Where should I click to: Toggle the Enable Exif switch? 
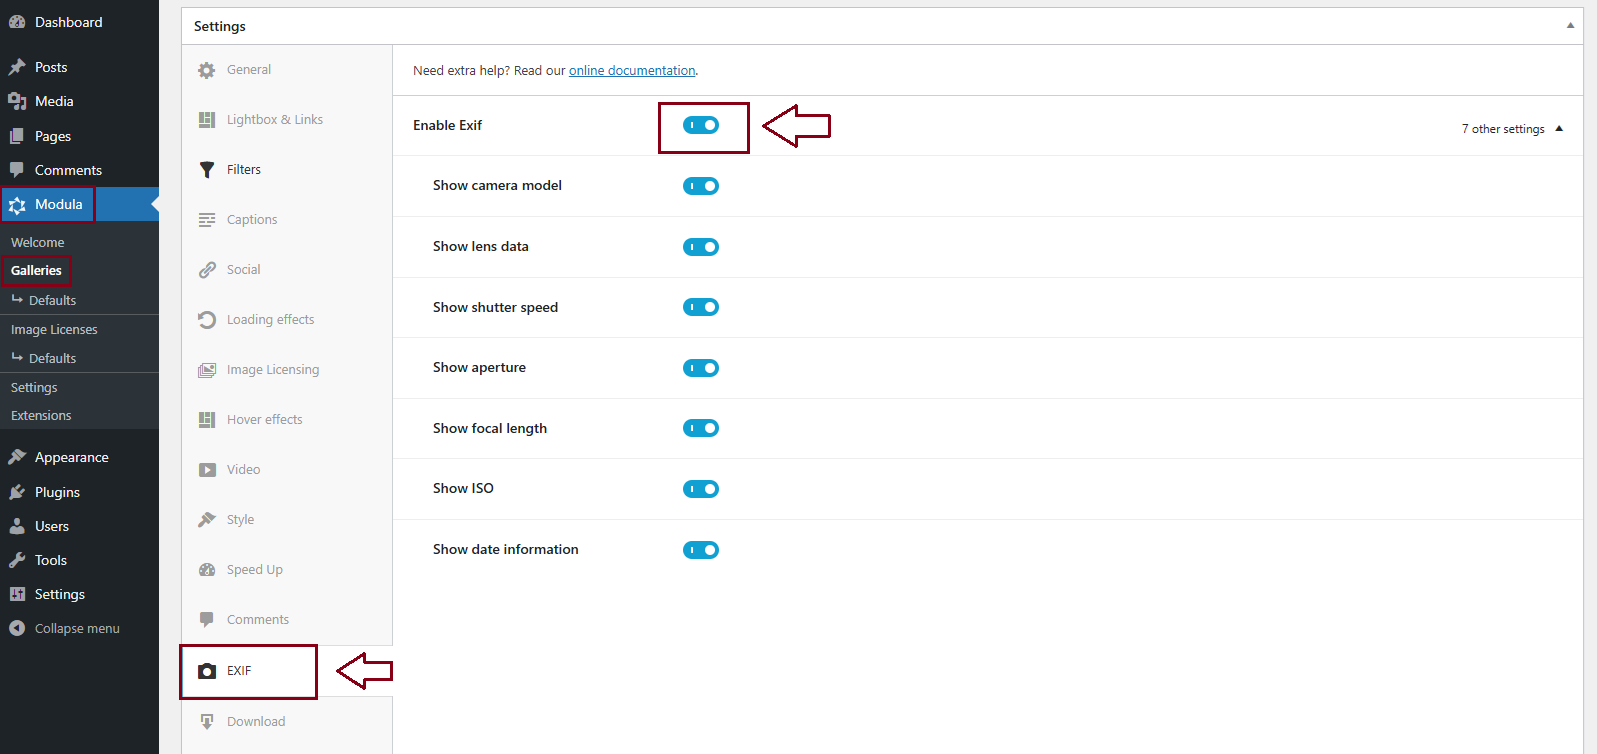(x=701, y=125)
